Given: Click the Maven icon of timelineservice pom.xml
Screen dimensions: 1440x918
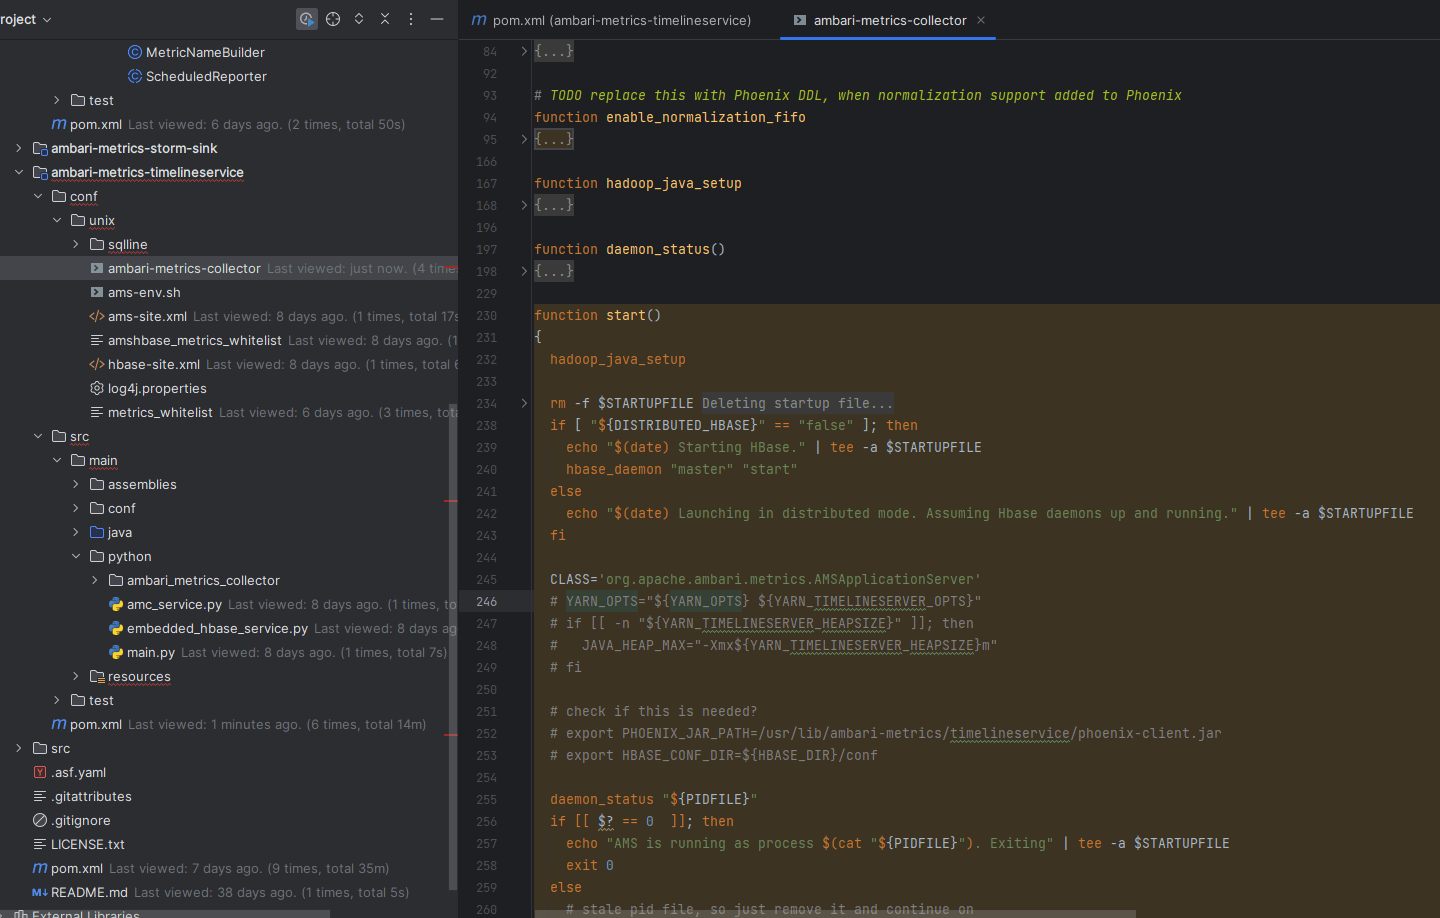Looking at the screenshot, I should 59,724.
